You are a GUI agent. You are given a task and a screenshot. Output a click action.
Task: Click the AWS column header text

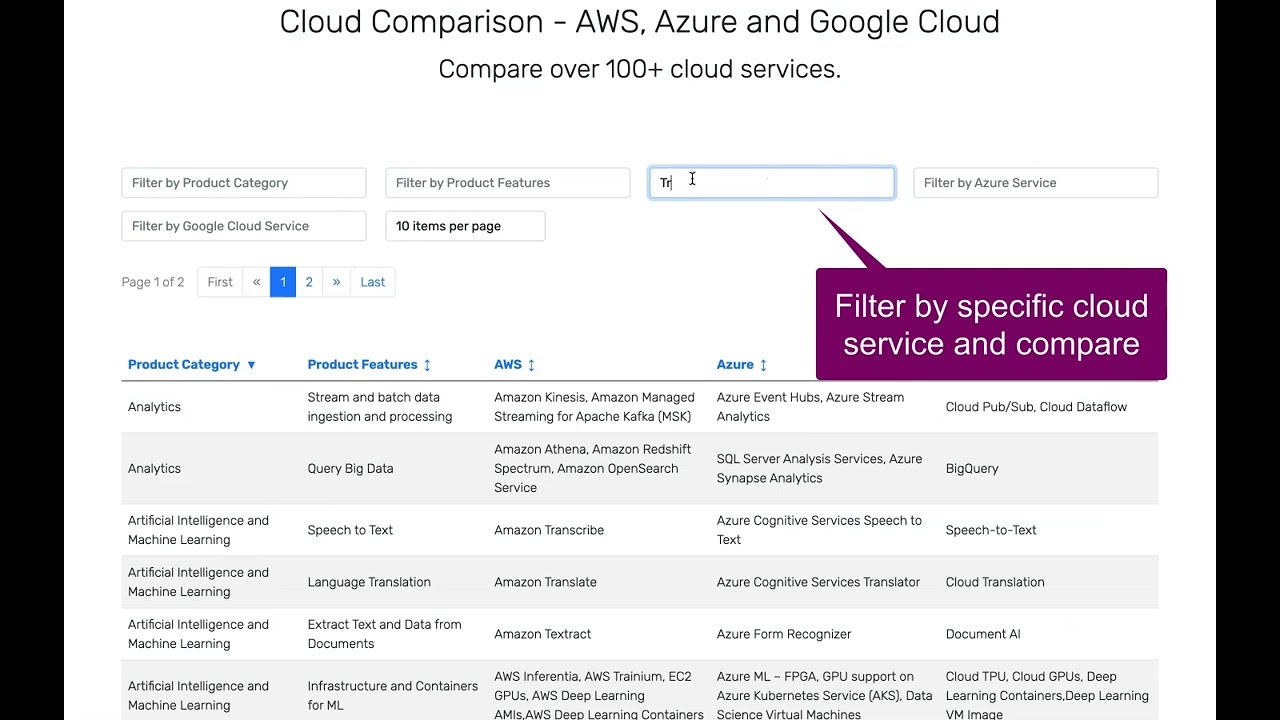click(508, 365)
